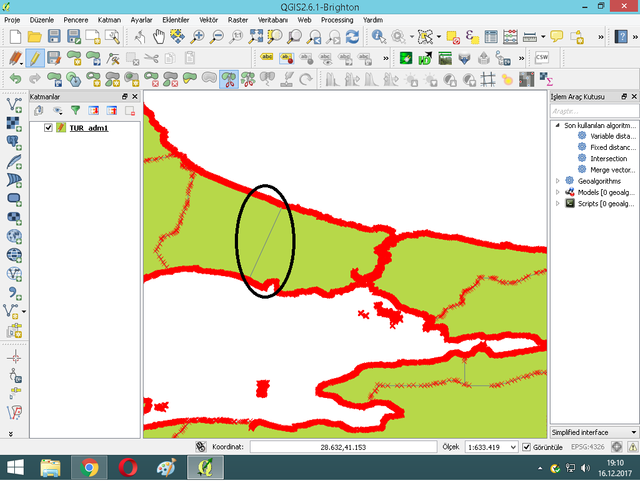This screenshot has width=640, height=486.
Task: Open the Simplified interface dropdown
Action: pos(594,433)
